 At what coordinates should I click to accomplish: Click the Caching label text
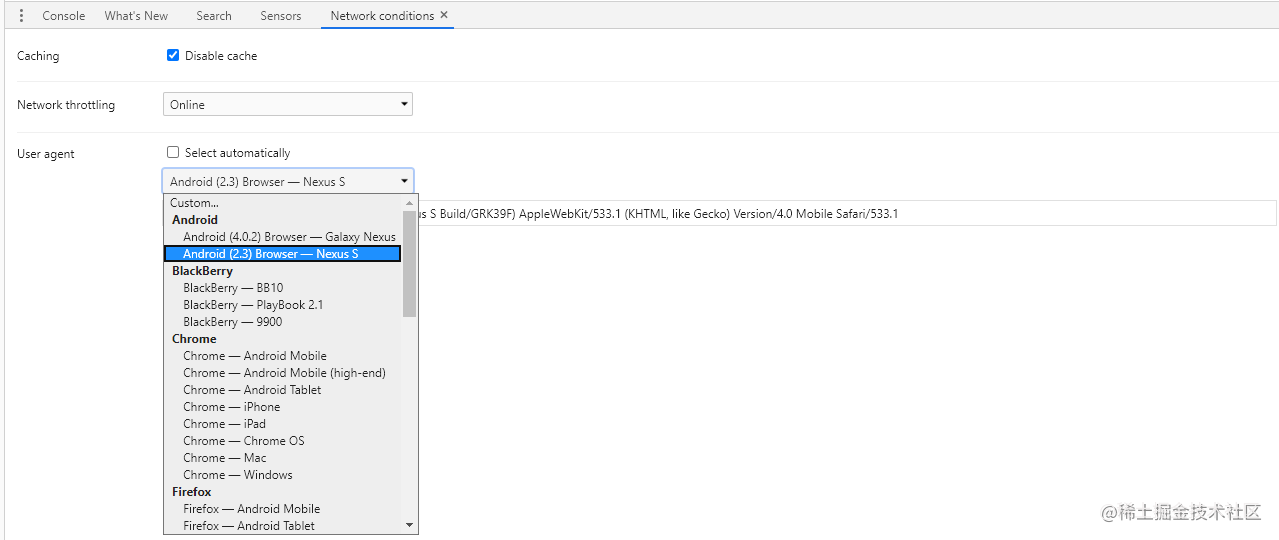tap(38, 56)
